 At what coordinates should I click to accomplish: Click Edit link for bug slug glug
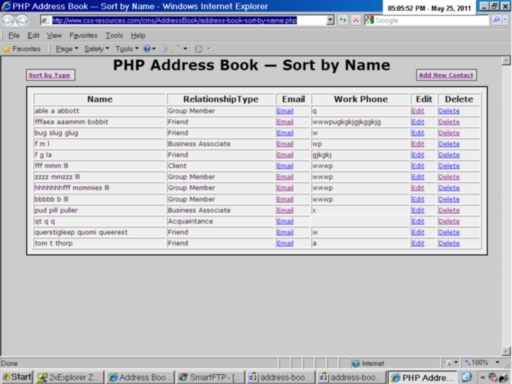[x=418, y=133]
